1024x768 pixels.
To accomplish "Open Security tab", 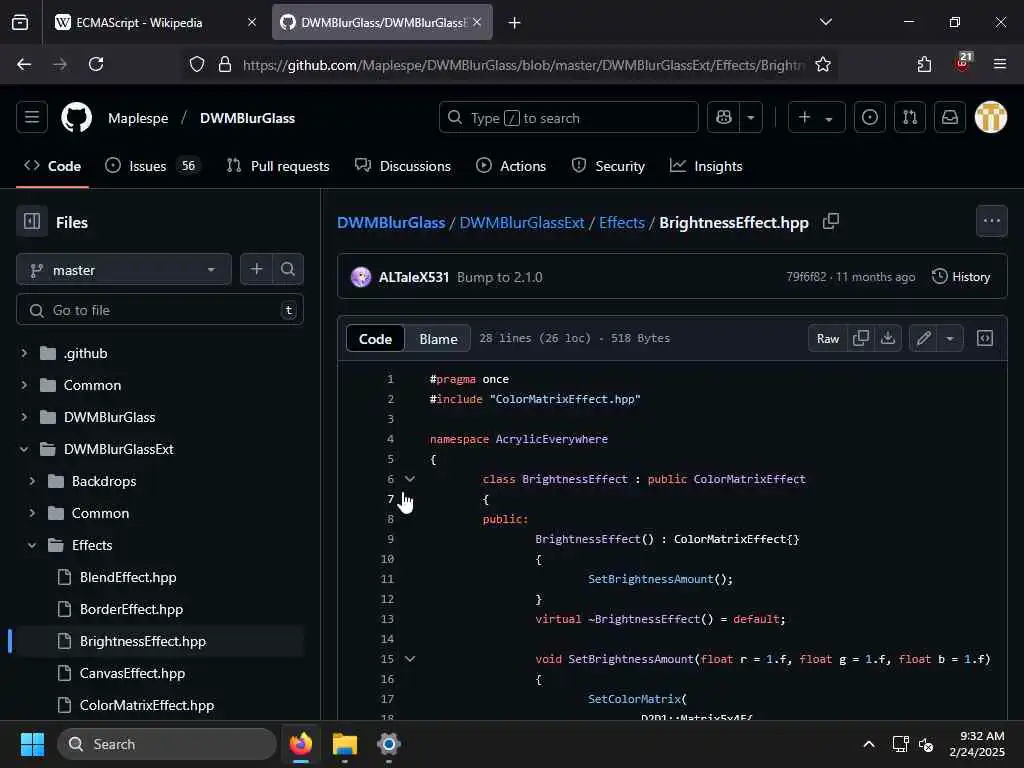I will tap(608, 166).
